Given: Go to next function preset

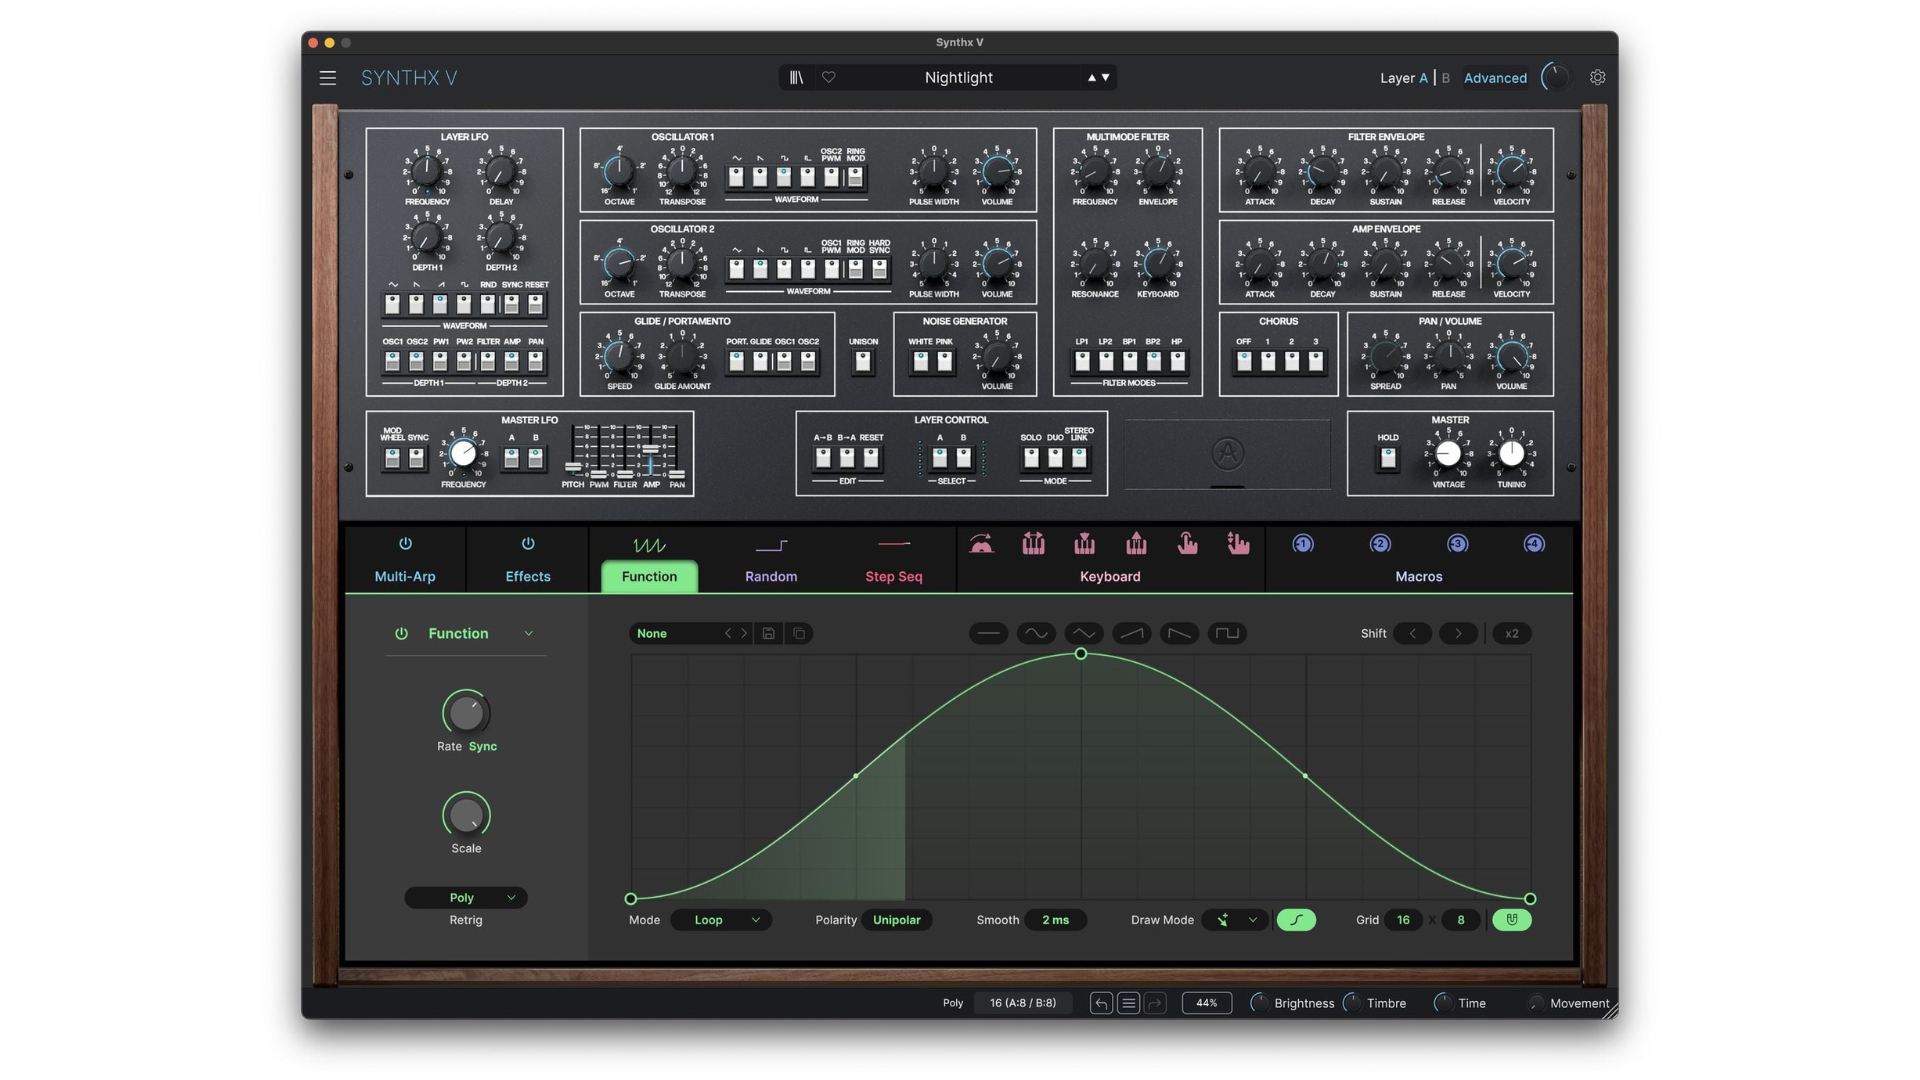Looking at the screenshot, I should click(x=743, y=633).
